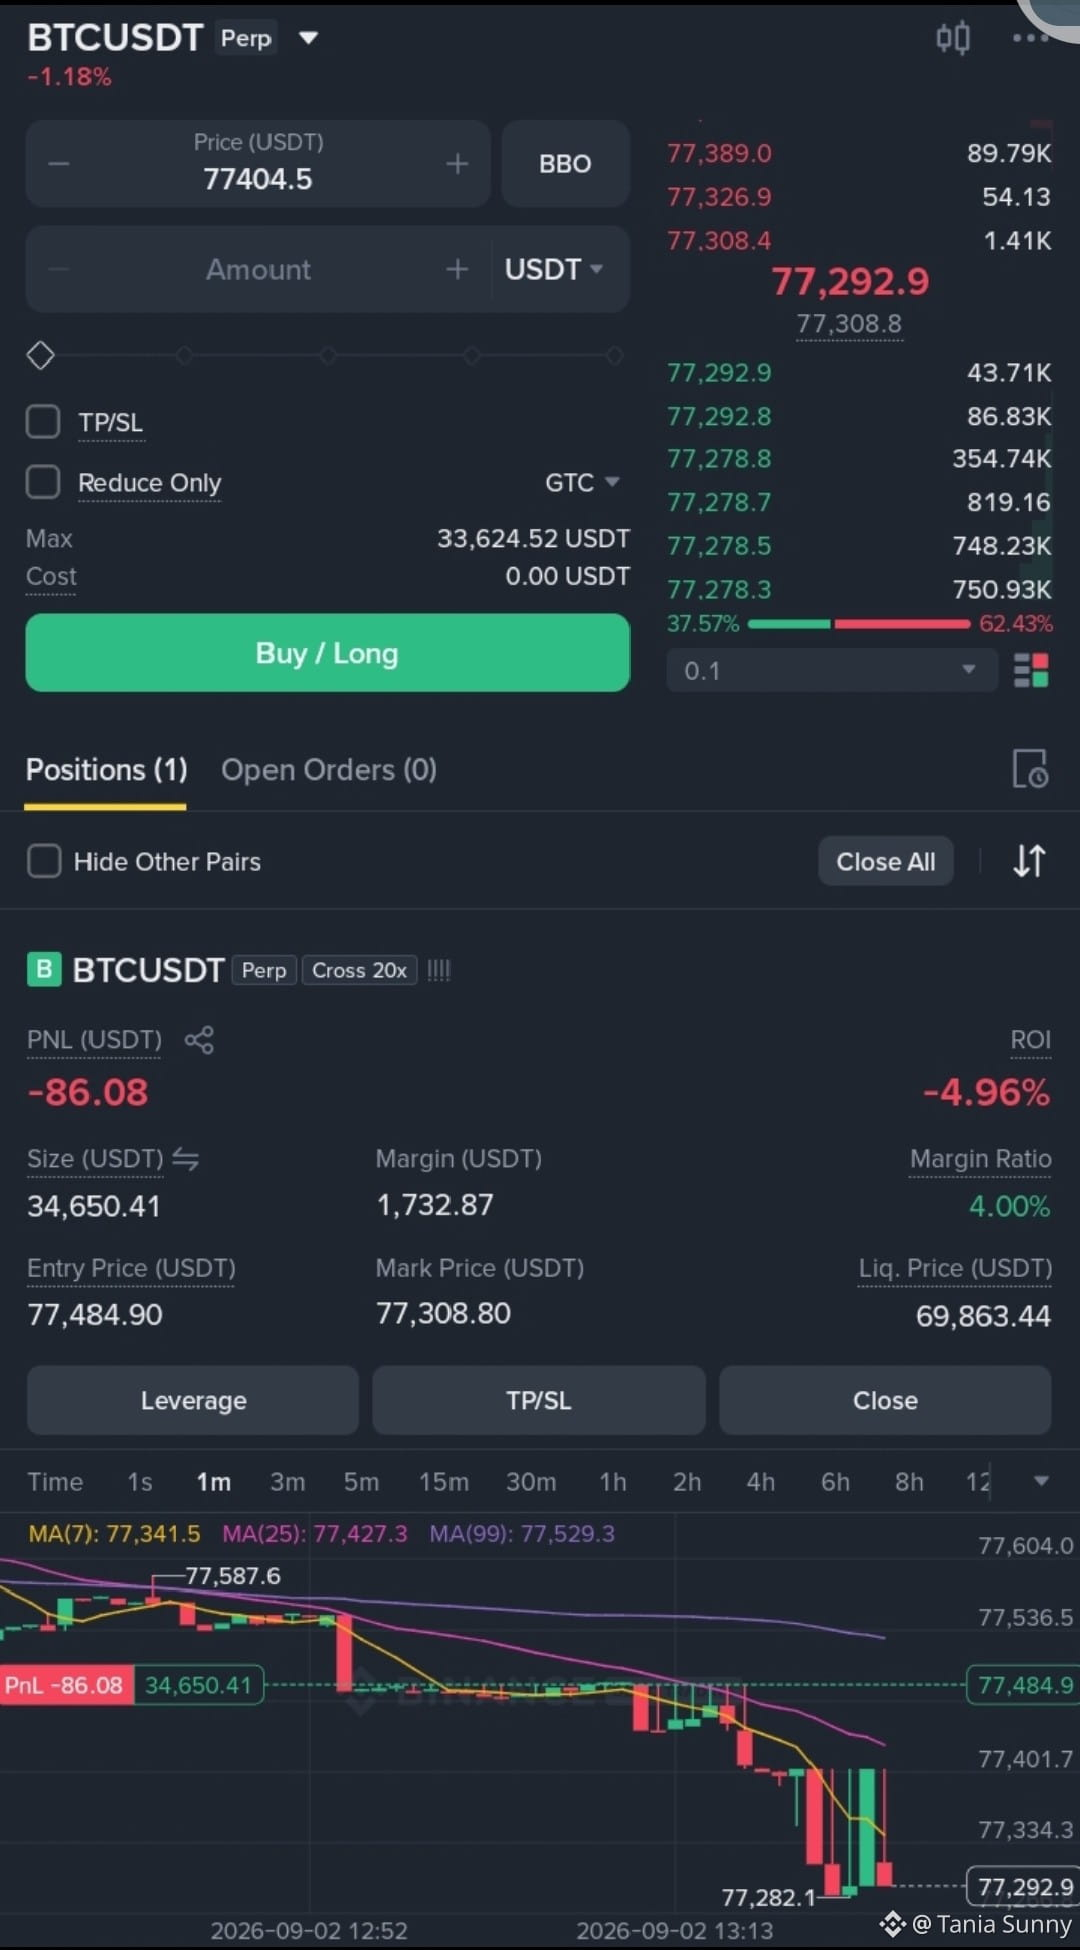Switch to the Open Orders (0) tab
This screenshot has height=1950, width=1080.
pyautogui.click(x=329, y=770)
